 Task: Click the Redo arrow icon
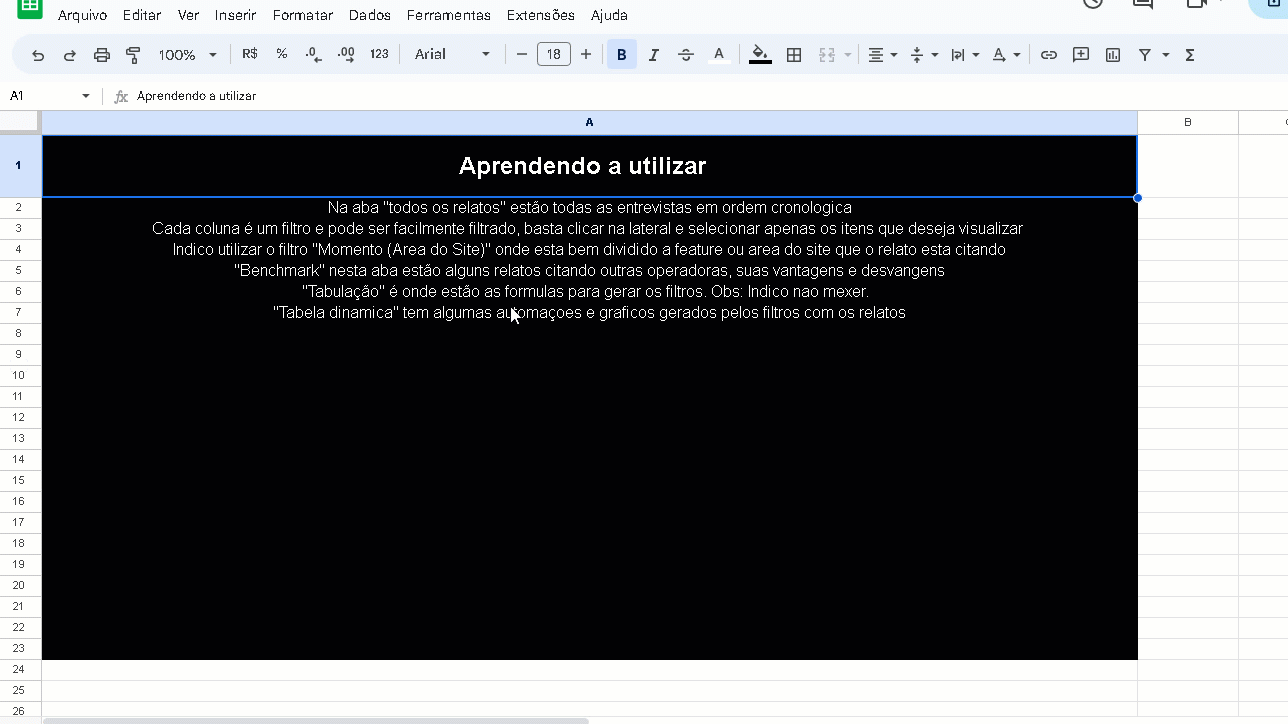[70, 55]
